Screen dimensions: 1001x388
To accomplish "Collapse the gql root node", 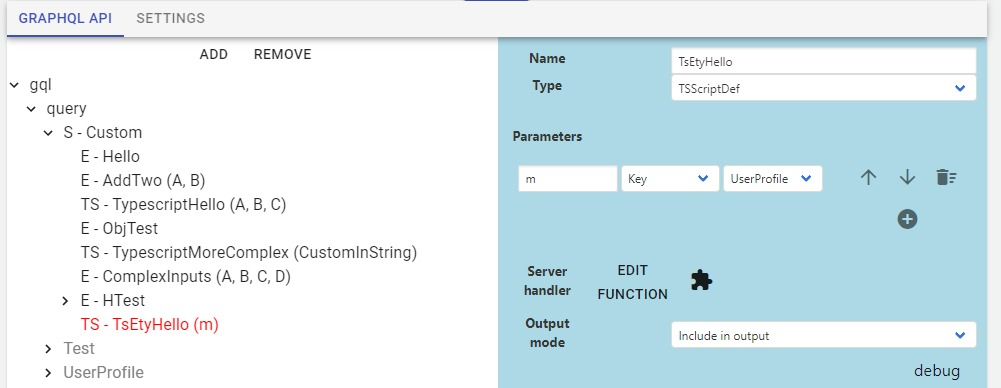I will [x=15, y=84].
